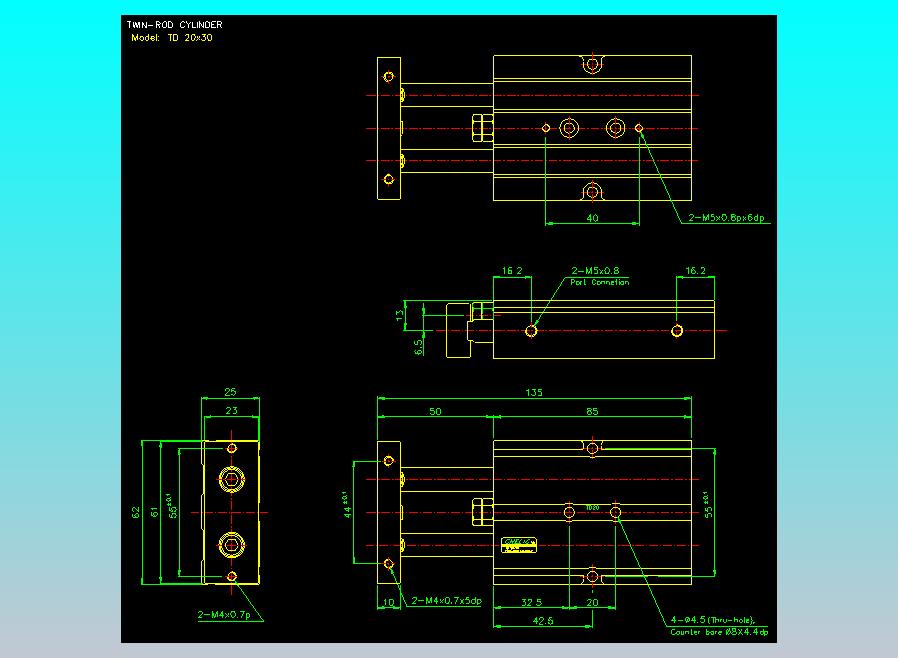The height and width of the screenshot is (658, 898).
Task: Select the '50' length dimension
Action: 435,411
